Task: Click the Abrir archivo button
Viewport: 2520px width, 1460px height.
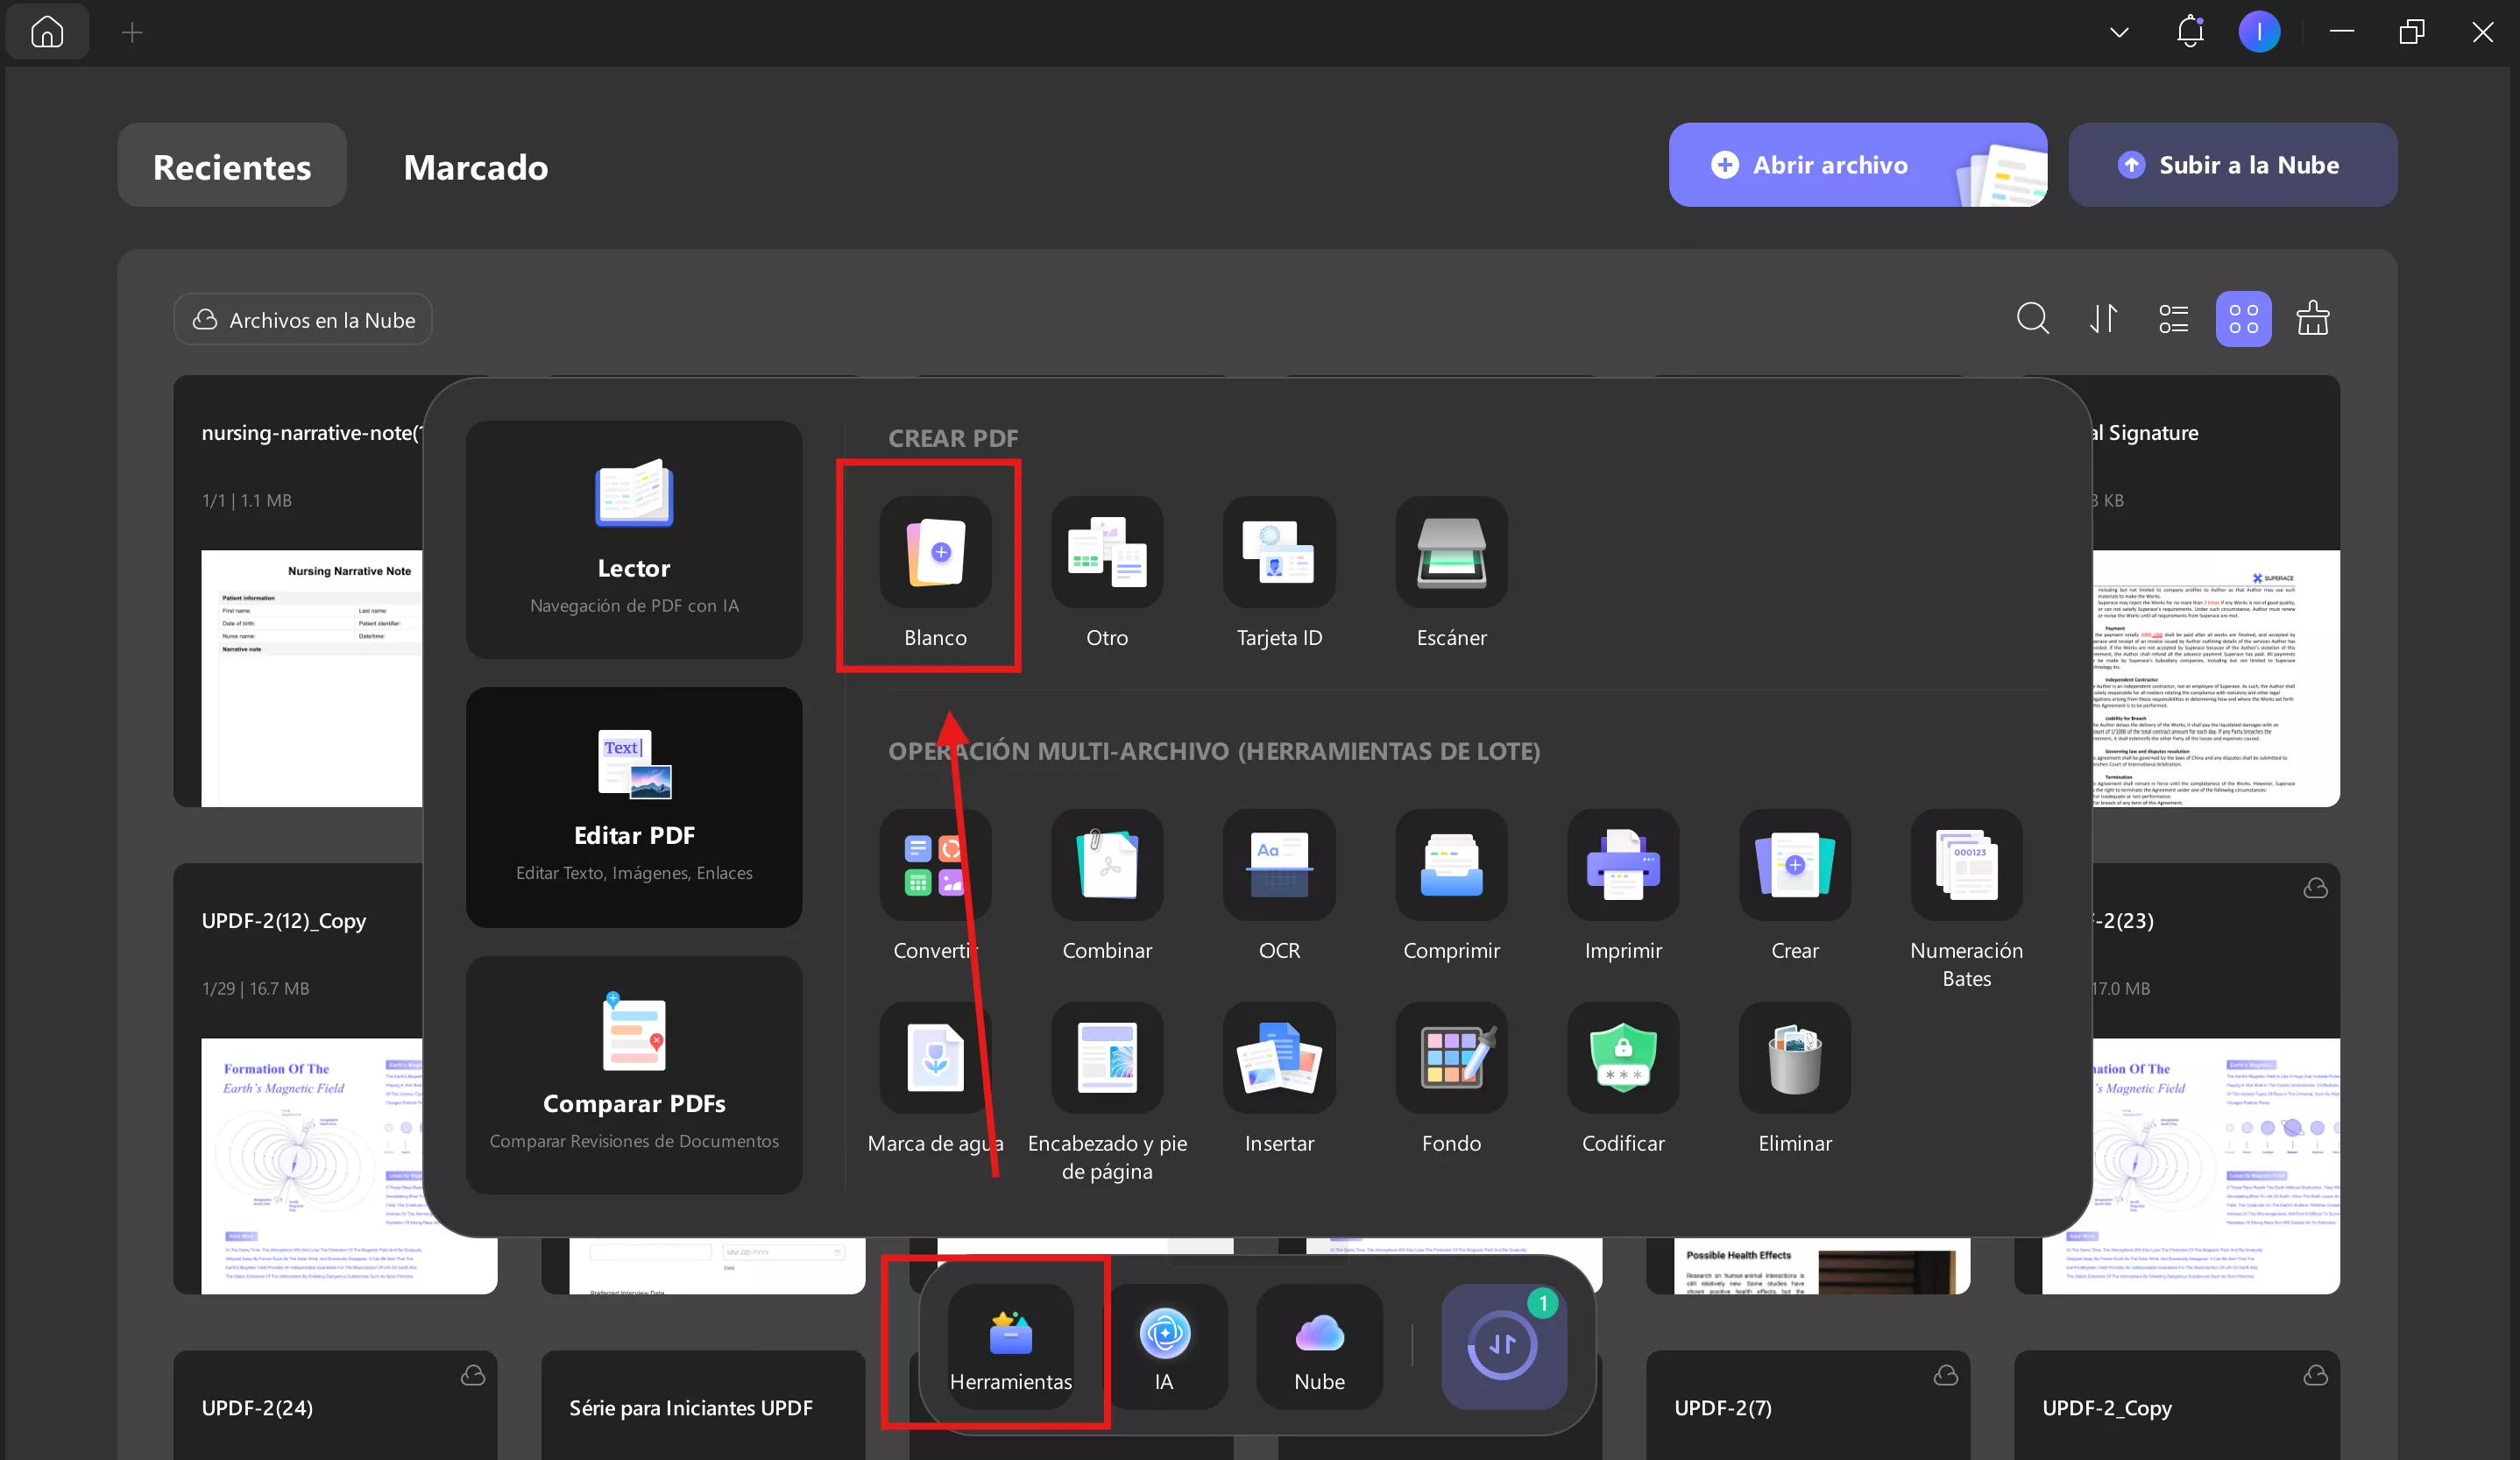Action: tap(1858, 165)
